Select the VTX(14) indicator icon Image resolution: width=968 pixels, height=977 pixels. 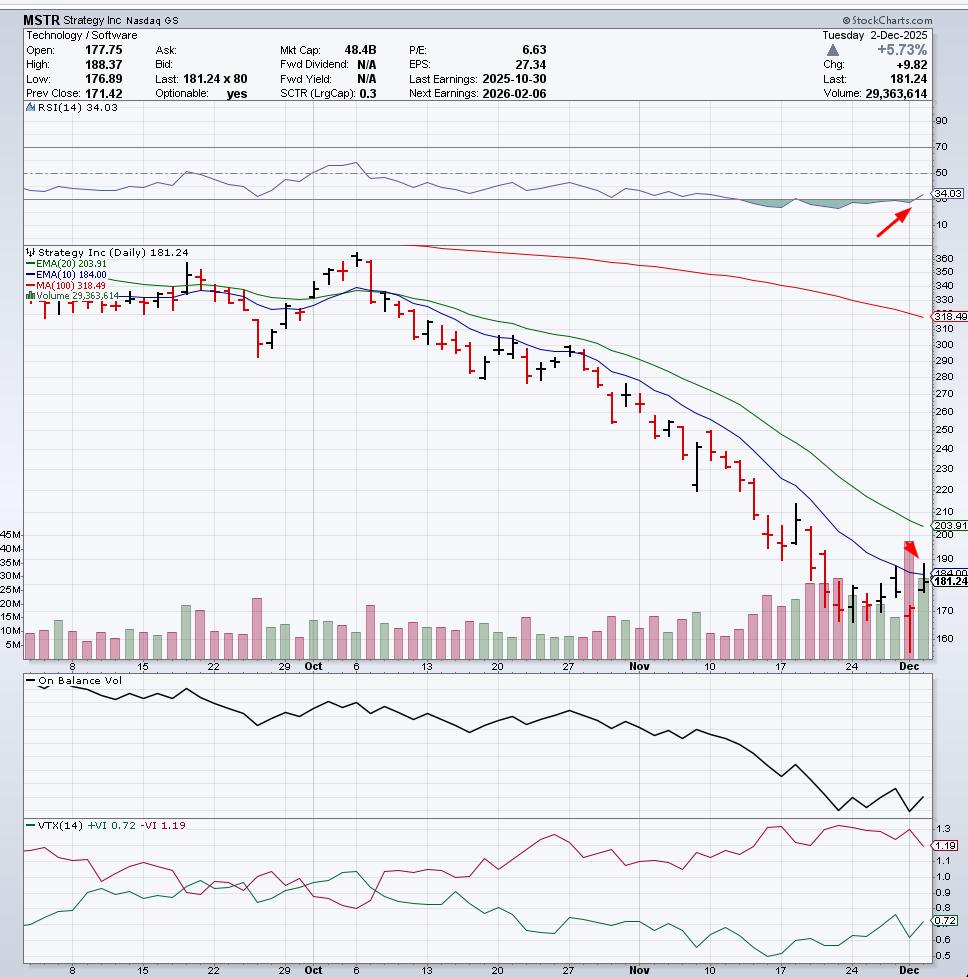(x=31, y=825)
